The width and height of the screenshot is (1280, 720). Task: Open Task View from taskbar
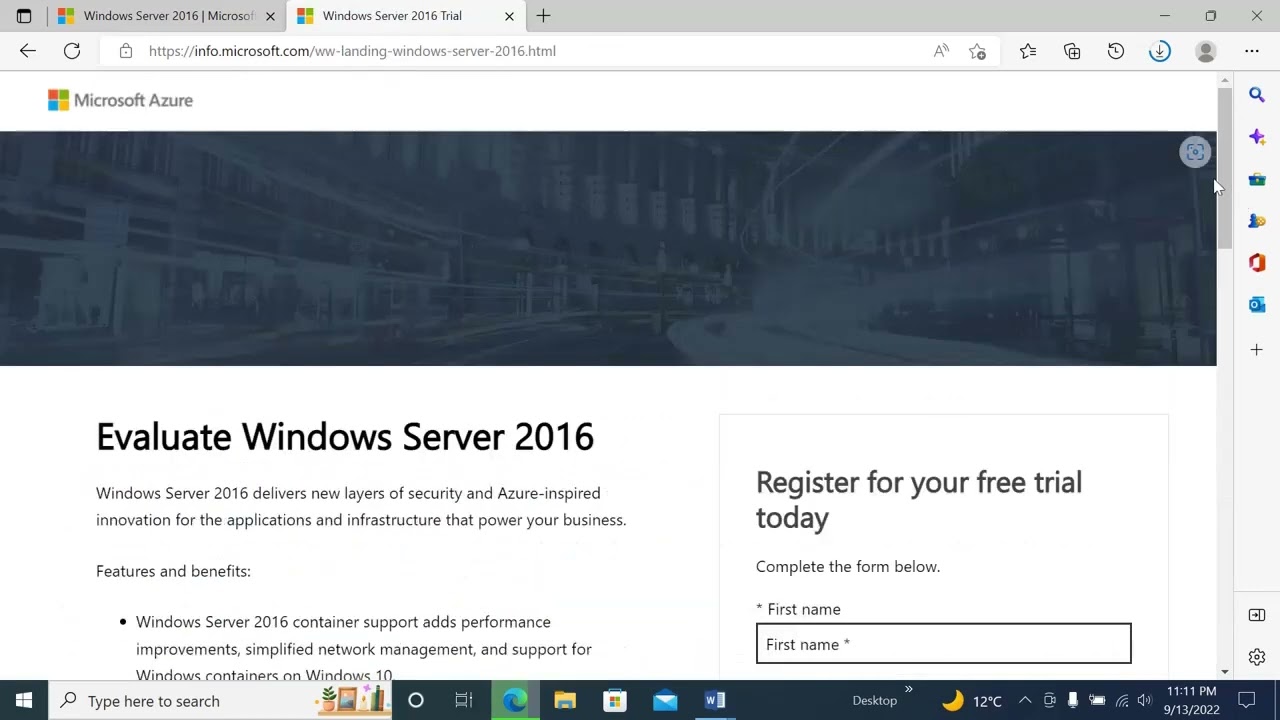[464, 700]
